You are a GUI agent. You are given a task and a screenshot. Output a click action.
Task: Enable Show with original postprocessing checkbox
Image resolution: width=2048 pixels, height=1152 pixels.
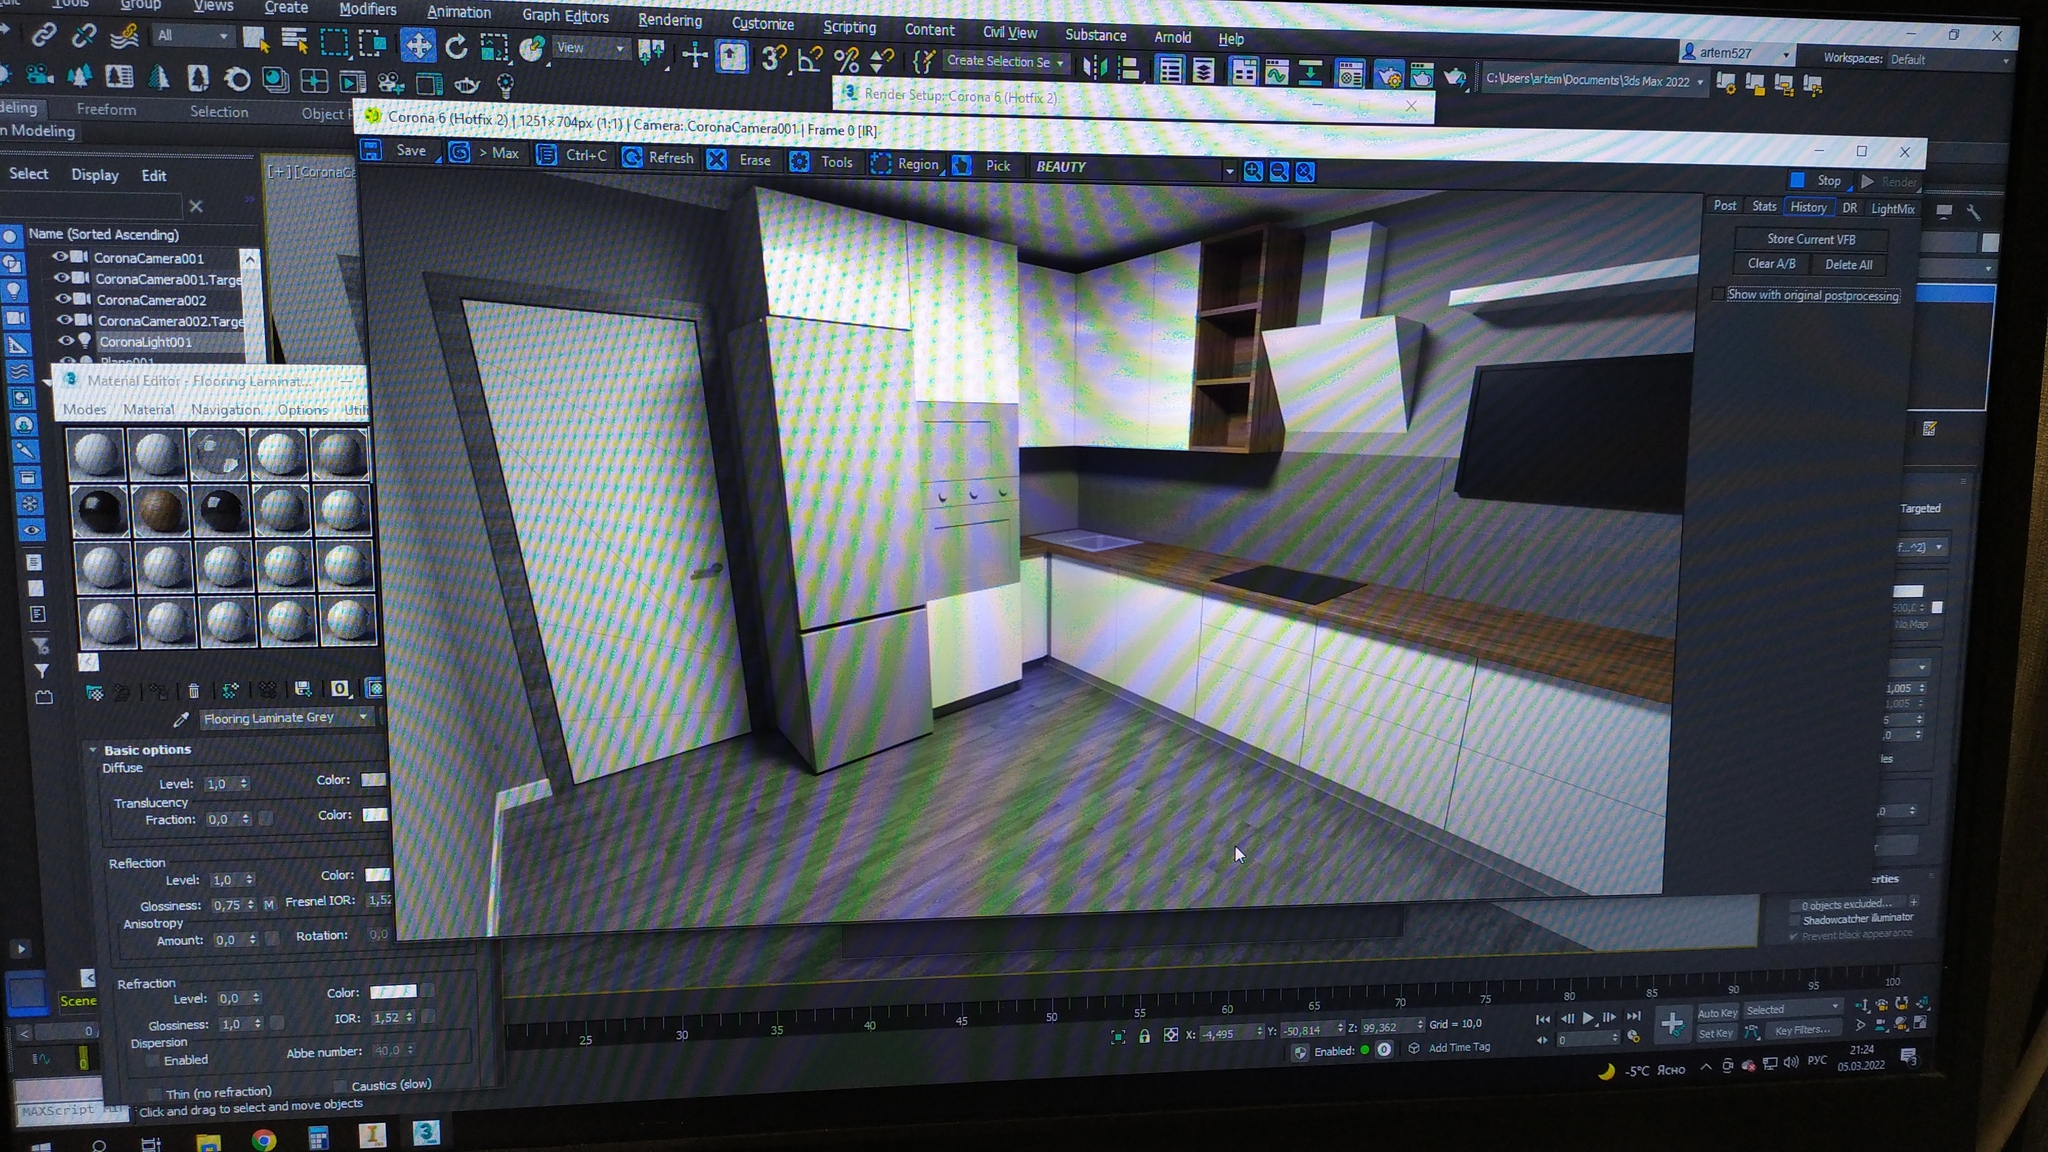(1718, 294)
